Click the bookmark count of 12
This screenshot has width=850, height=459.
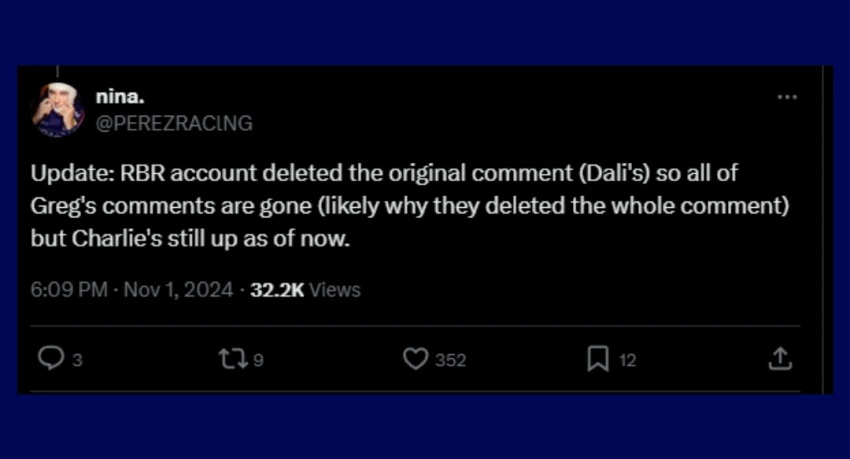[627, 360]
